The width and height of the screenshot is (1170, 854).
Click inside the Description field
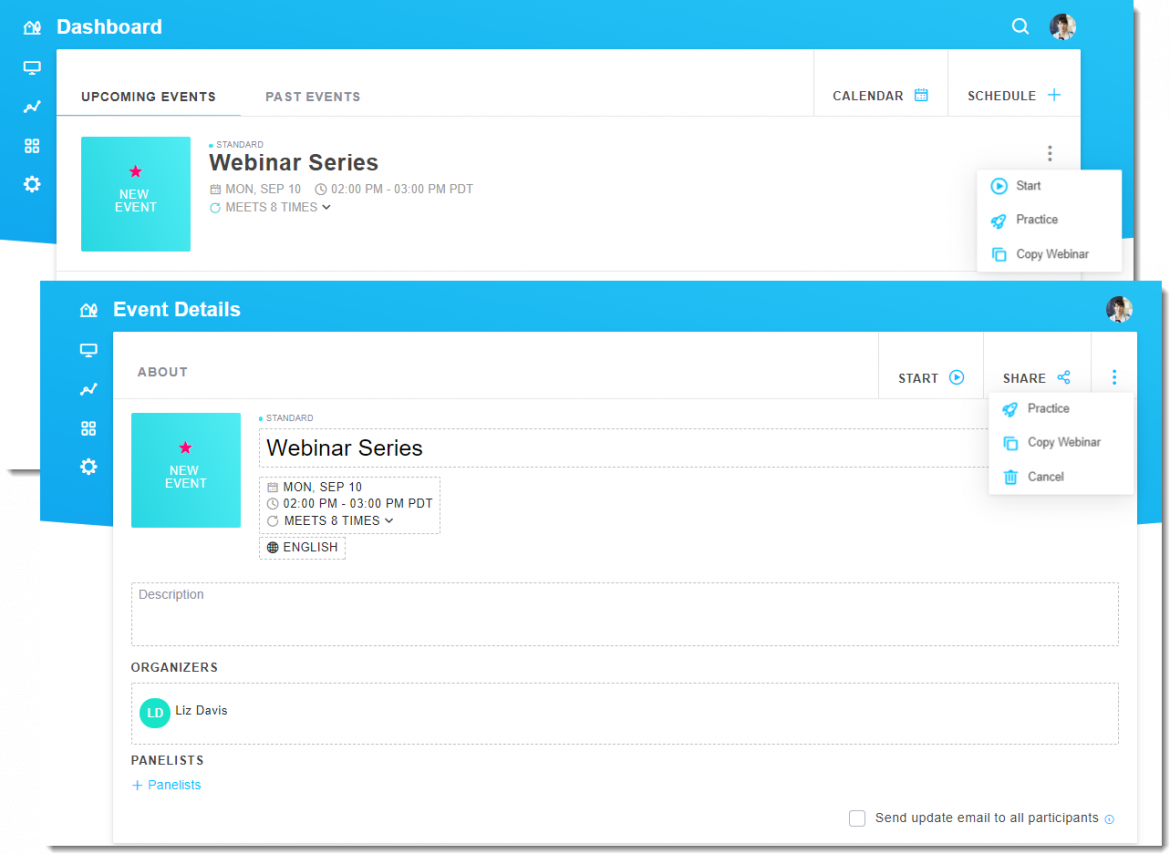(624, 612)
